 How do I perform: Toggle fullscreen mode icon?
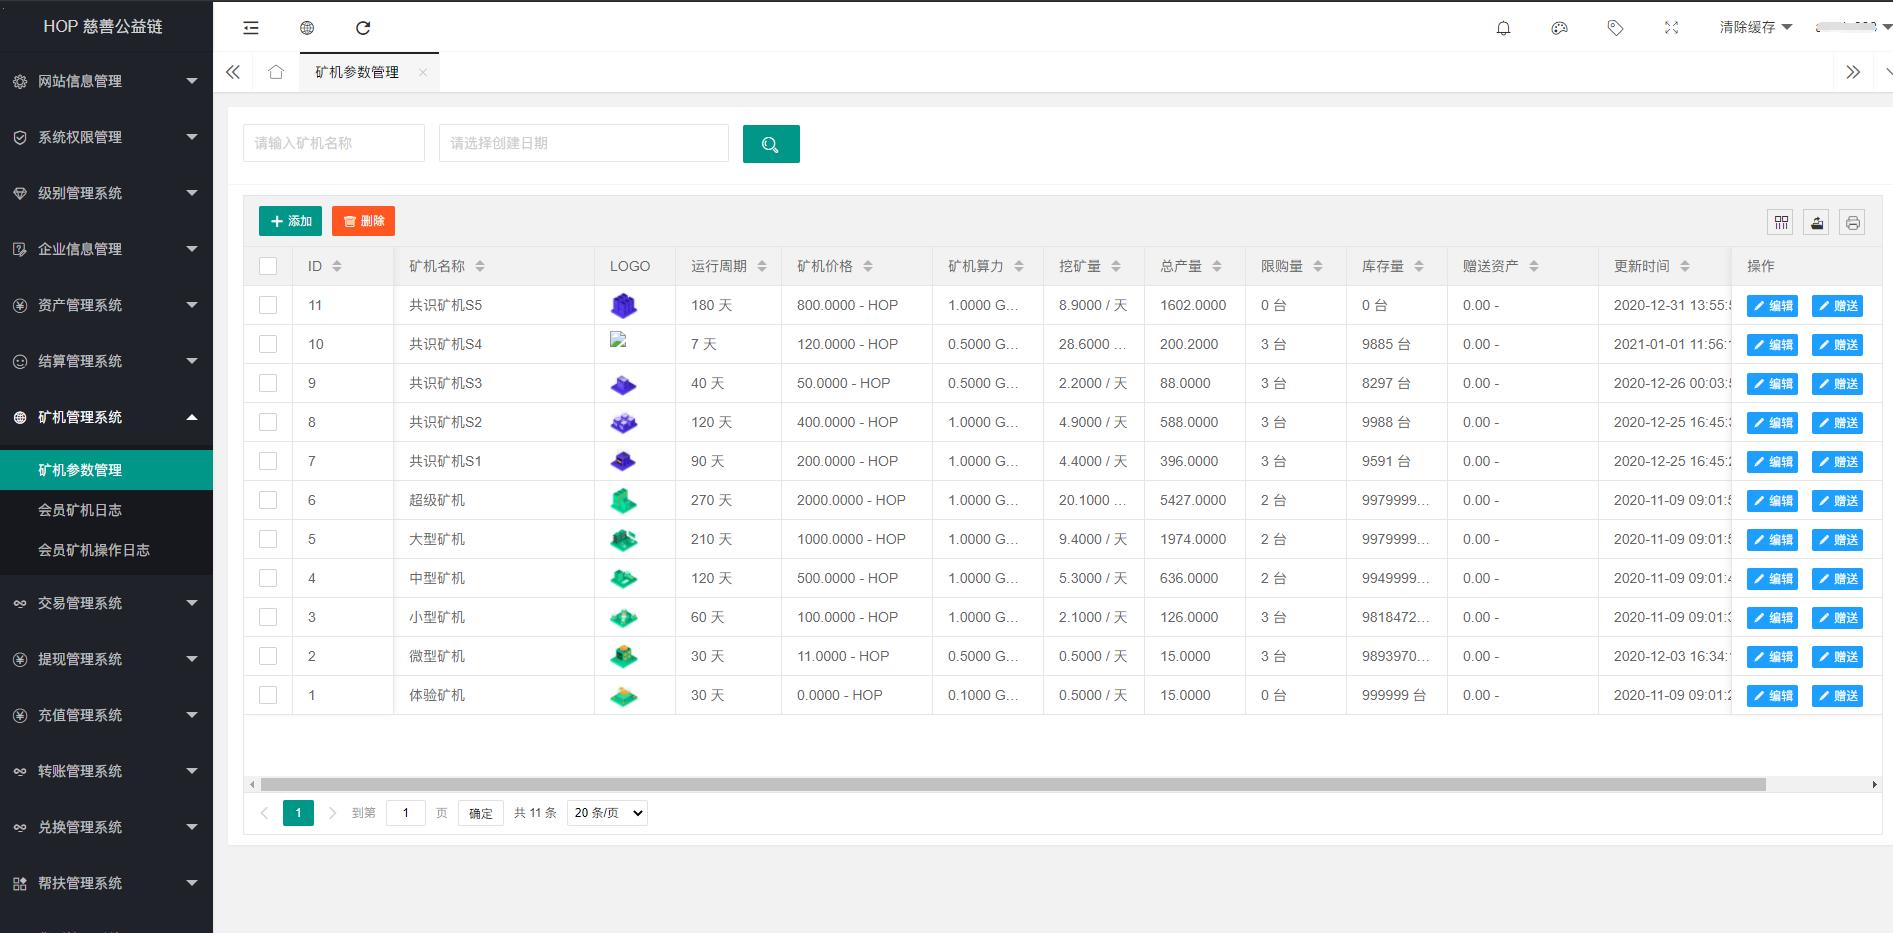click(1671, 28)
